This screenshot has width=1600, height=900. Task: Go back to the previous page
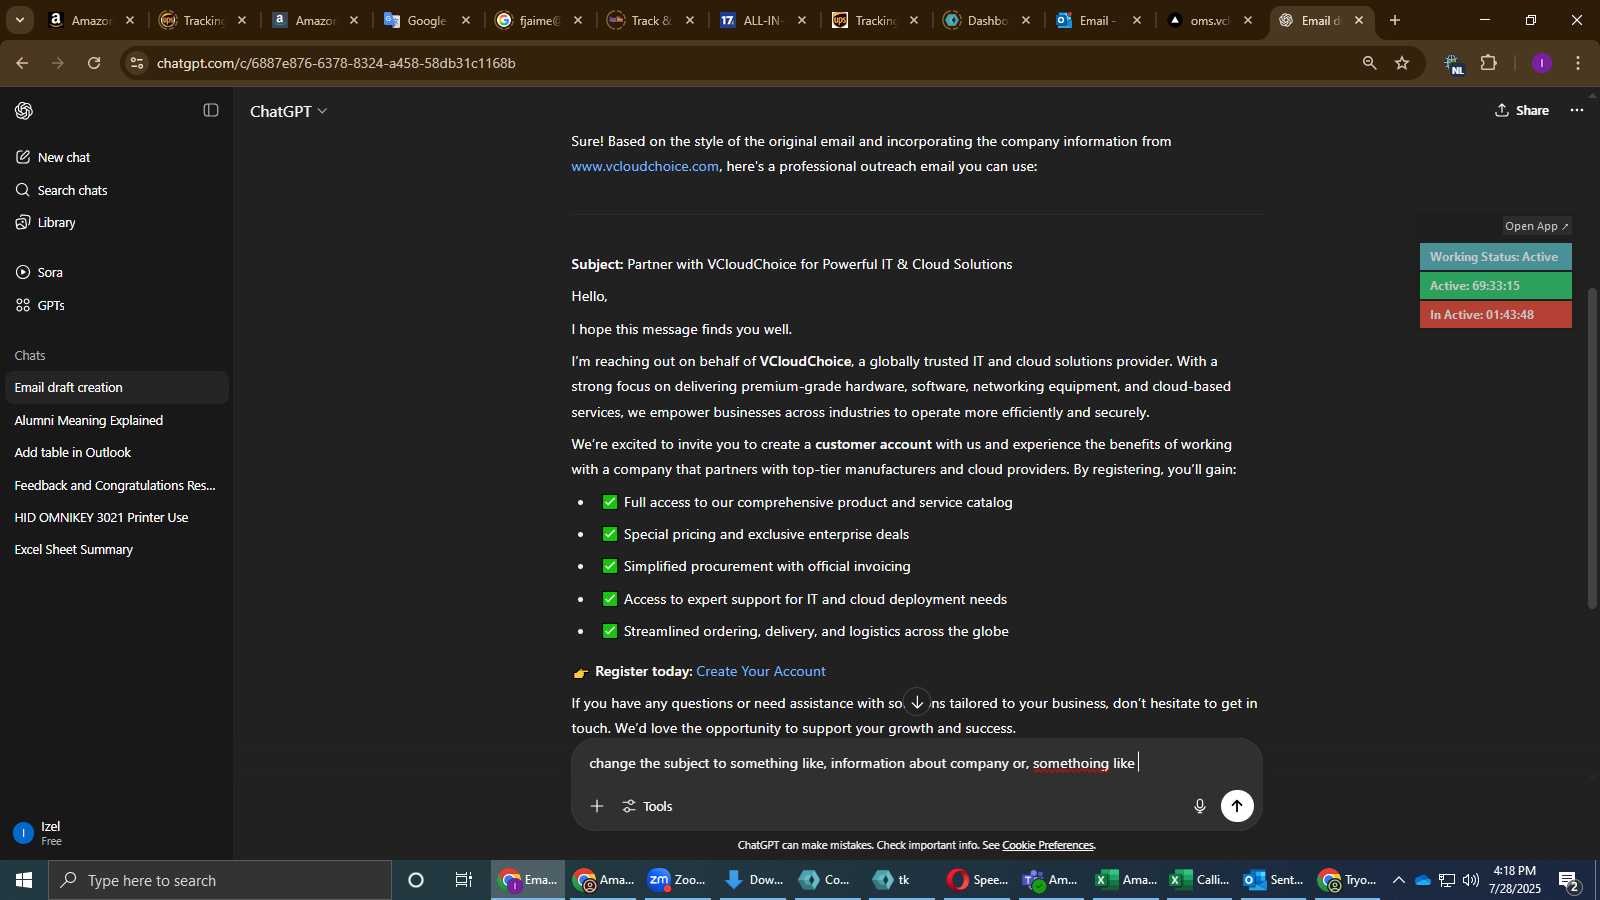[x=22, y=63]
